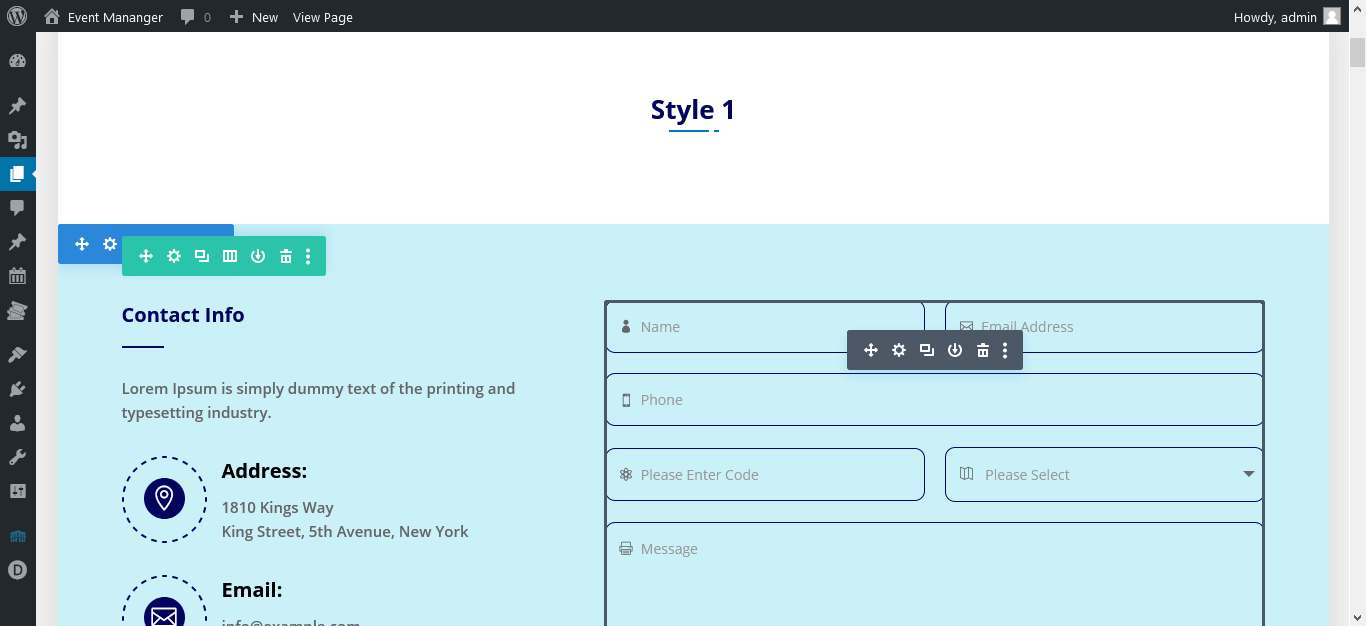The image size is (1366, 626).
Task: Click the circular address location icon
Action: [x=164, y=499]
